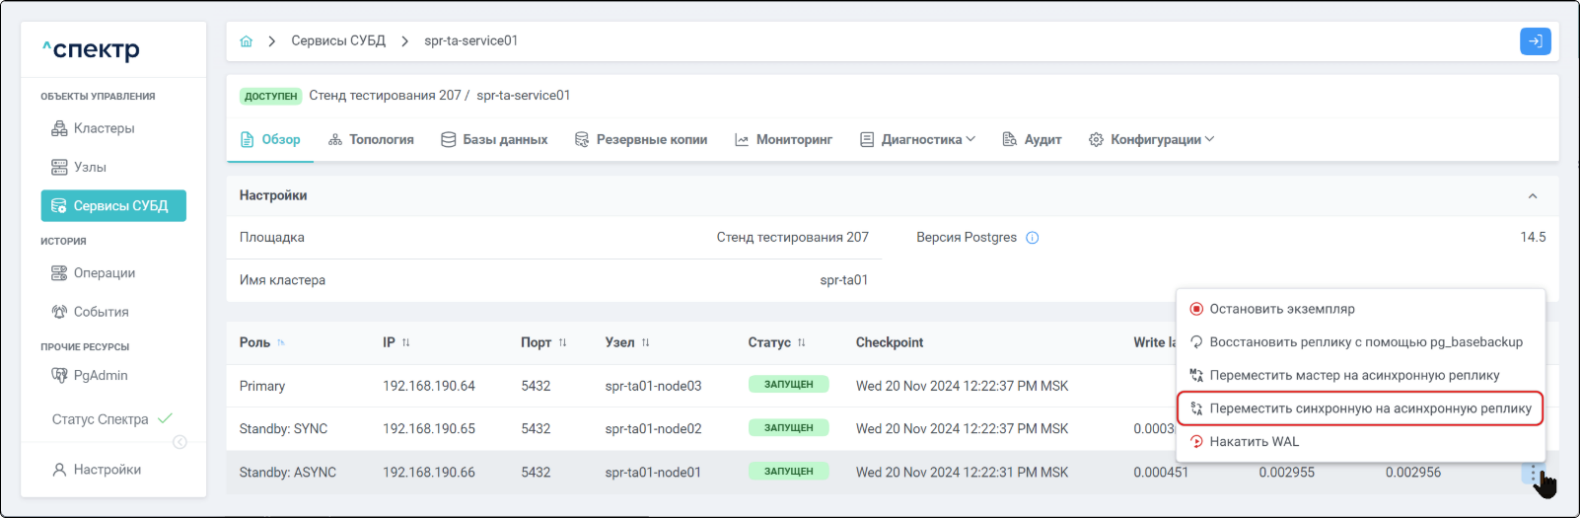This screenshot has width=1580, height=518.
Task: Click the Postgres version info icon
Action: click(x=1033, y=238)
